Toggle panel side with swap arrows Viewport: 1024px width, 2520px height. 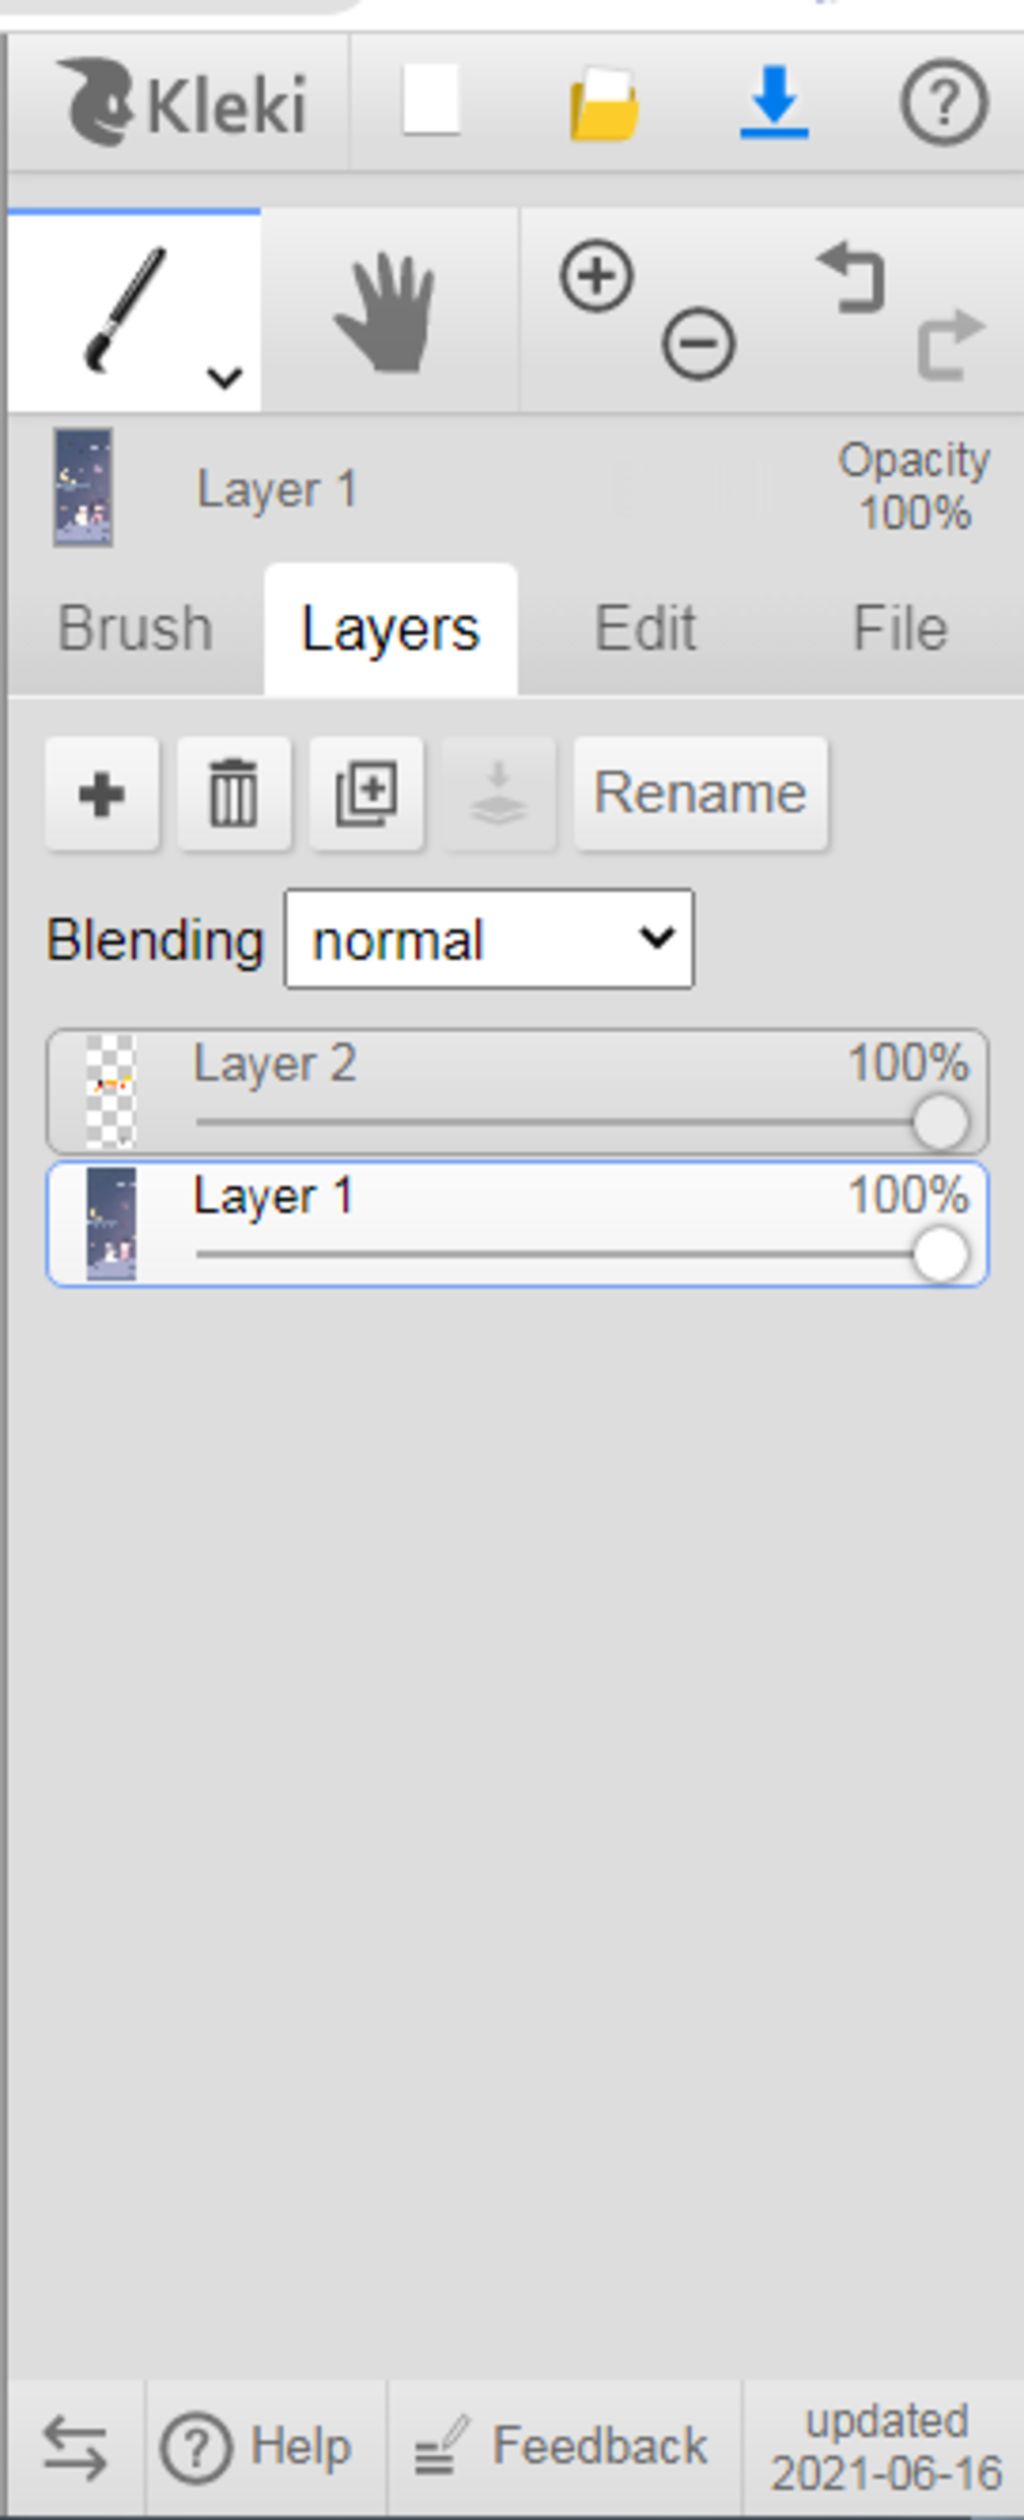(75, 2446)
